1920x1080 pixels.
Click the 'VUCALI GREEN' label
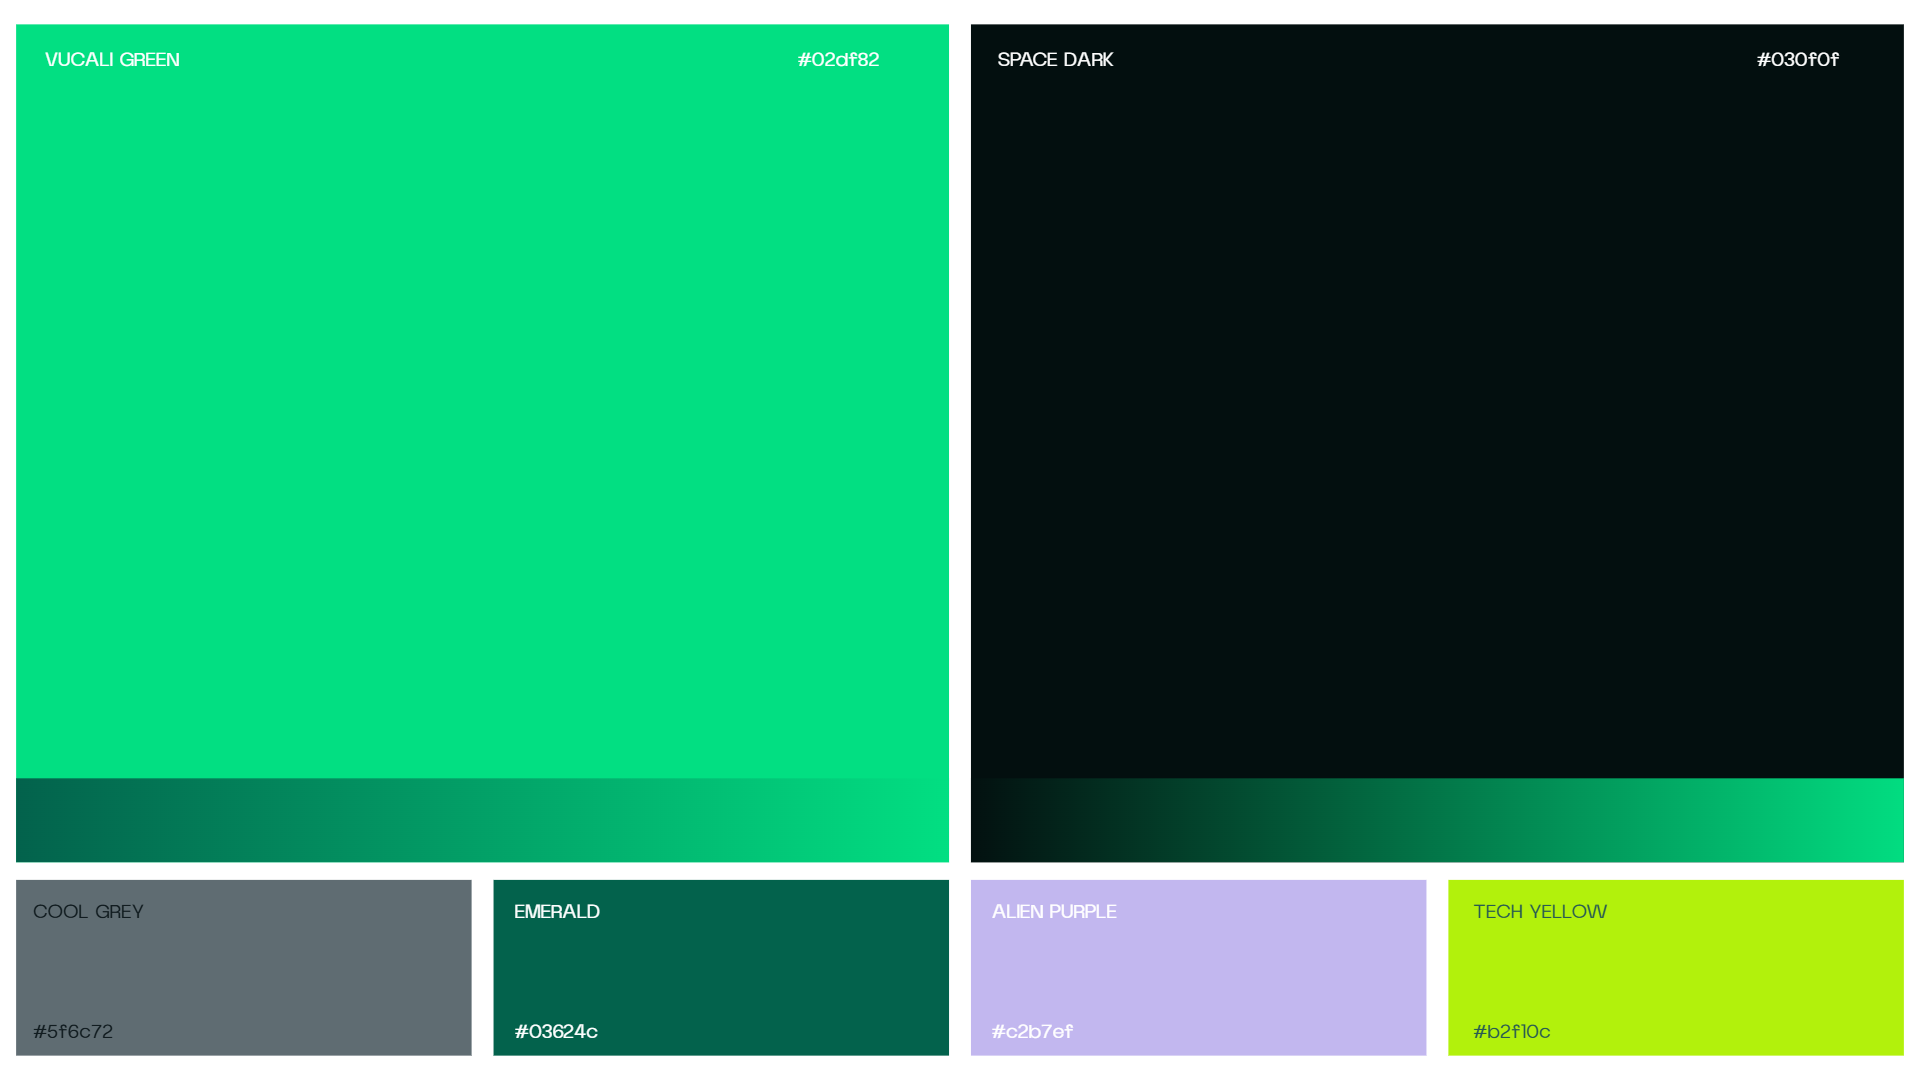coord(112,60)
